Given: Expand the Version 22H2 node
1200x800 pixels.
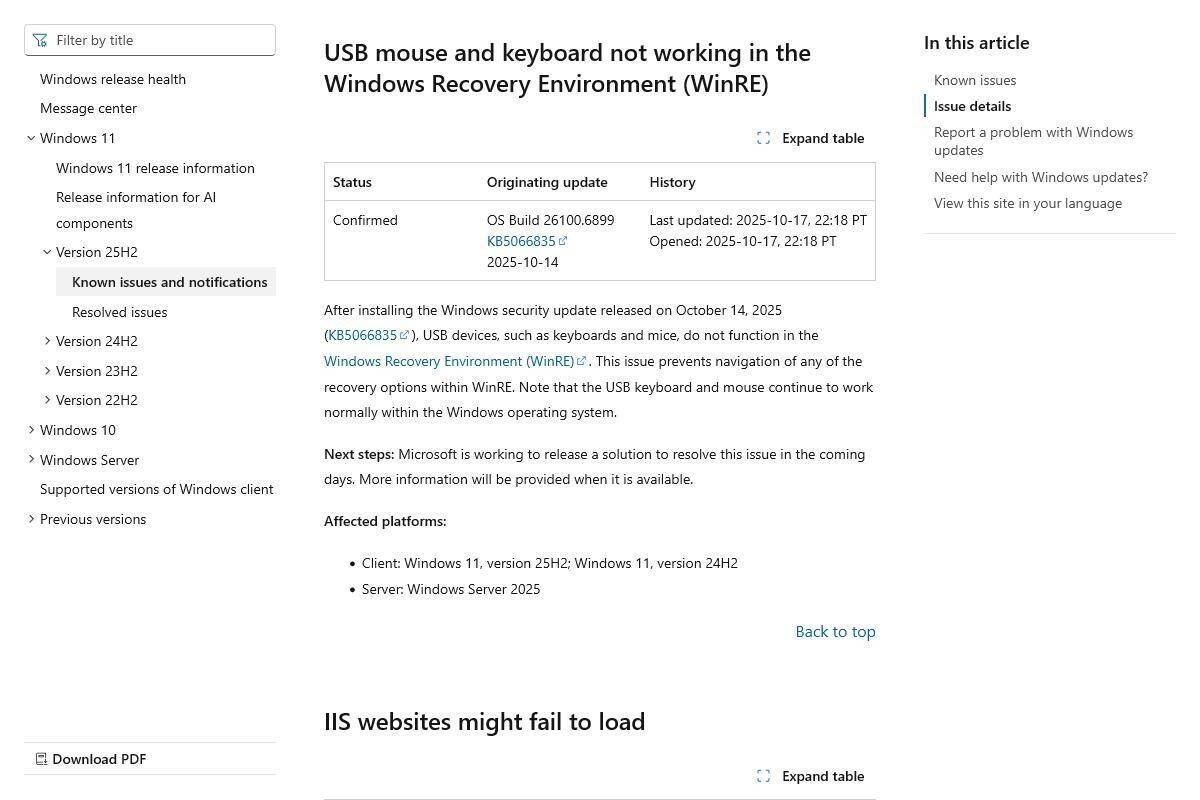Looking at the screenshot, I should click(x=47, y=400).
